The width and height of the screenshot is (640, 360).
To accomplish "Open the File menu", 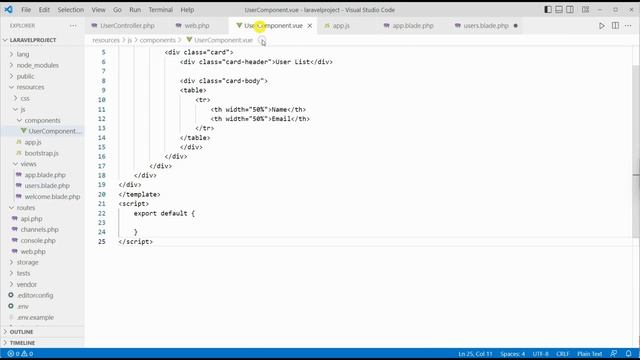I will pos(26,10).
